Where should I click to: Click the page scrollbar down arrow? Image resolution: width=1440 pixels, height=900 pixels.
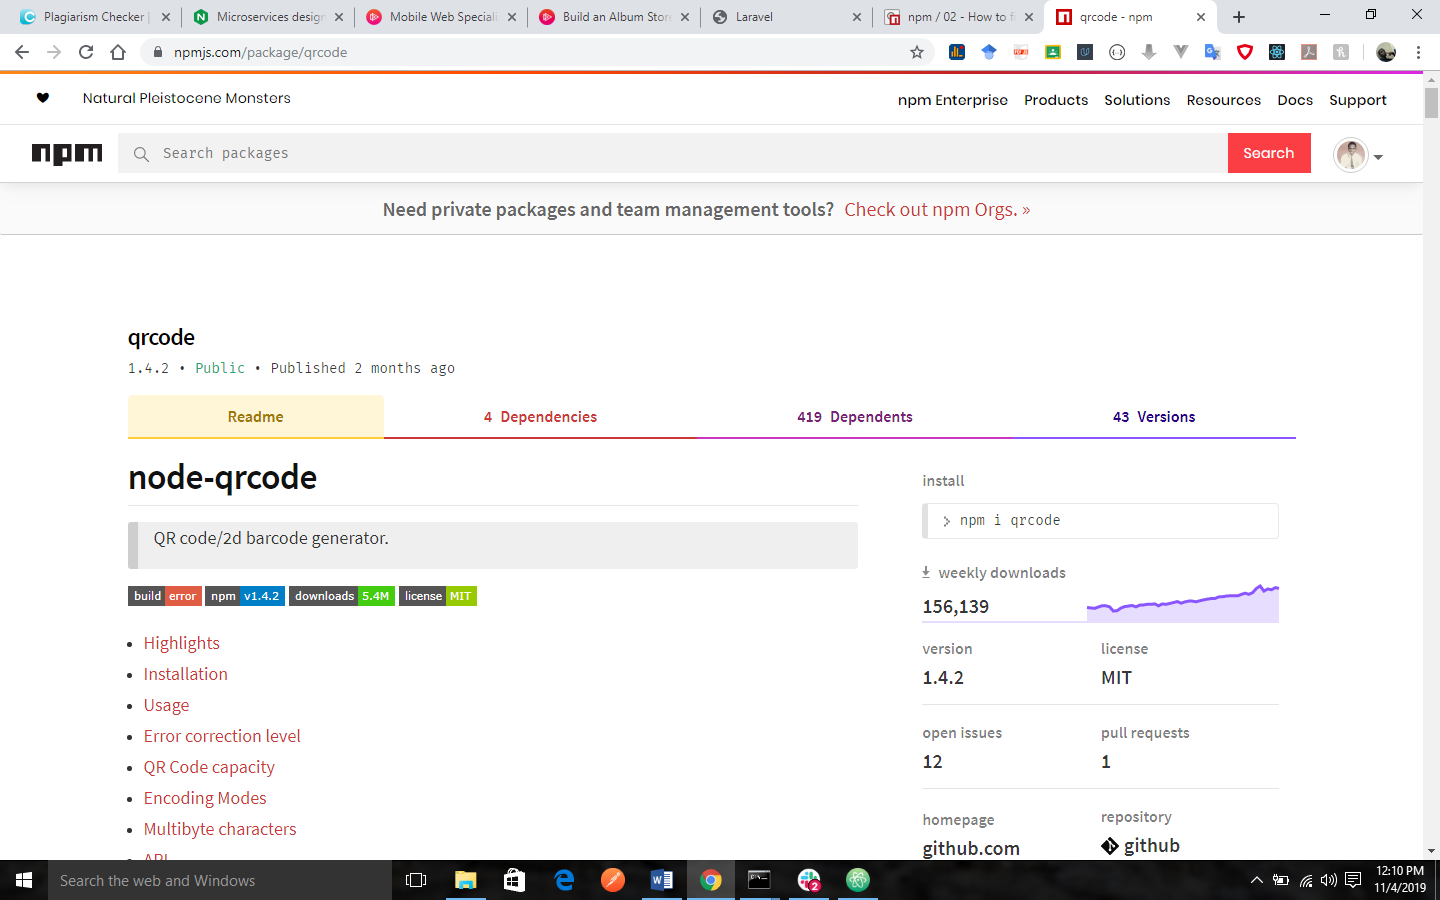(1432, 851)
